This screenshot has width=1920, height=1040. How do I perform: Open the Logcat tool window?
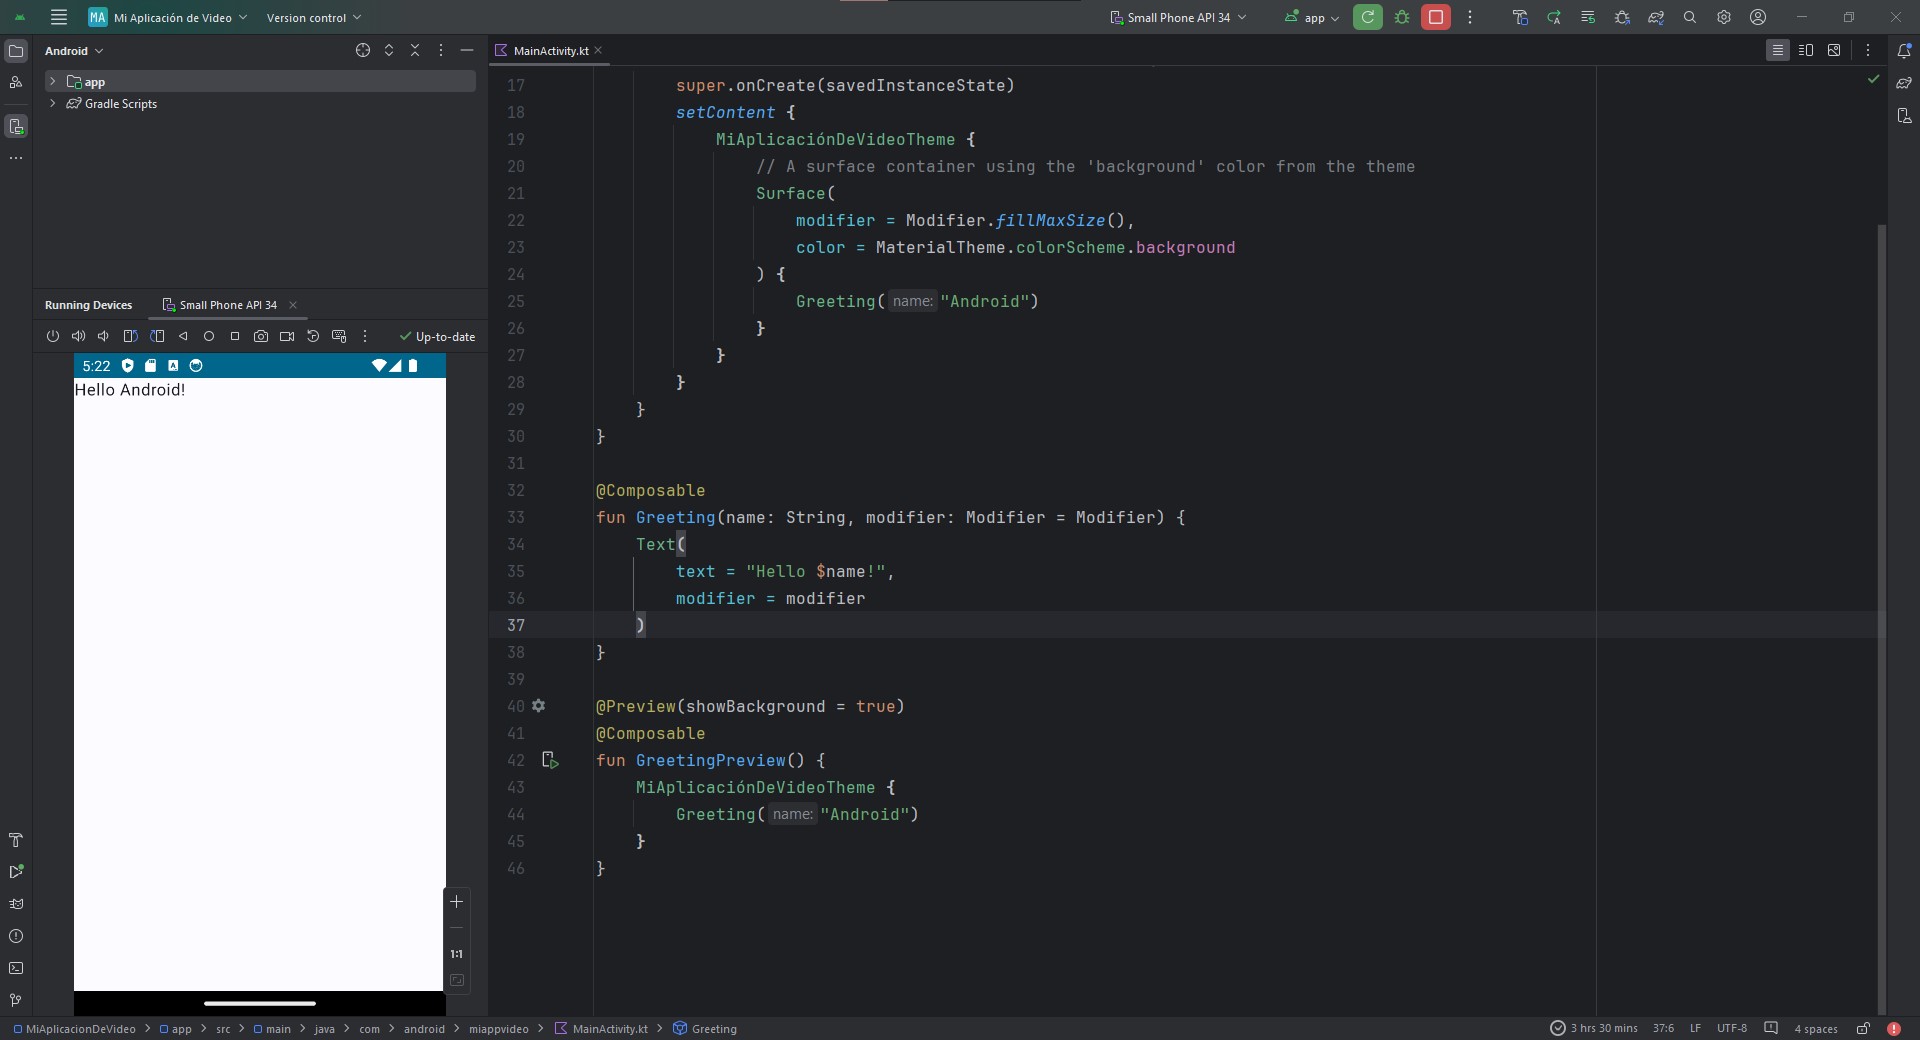16,904
